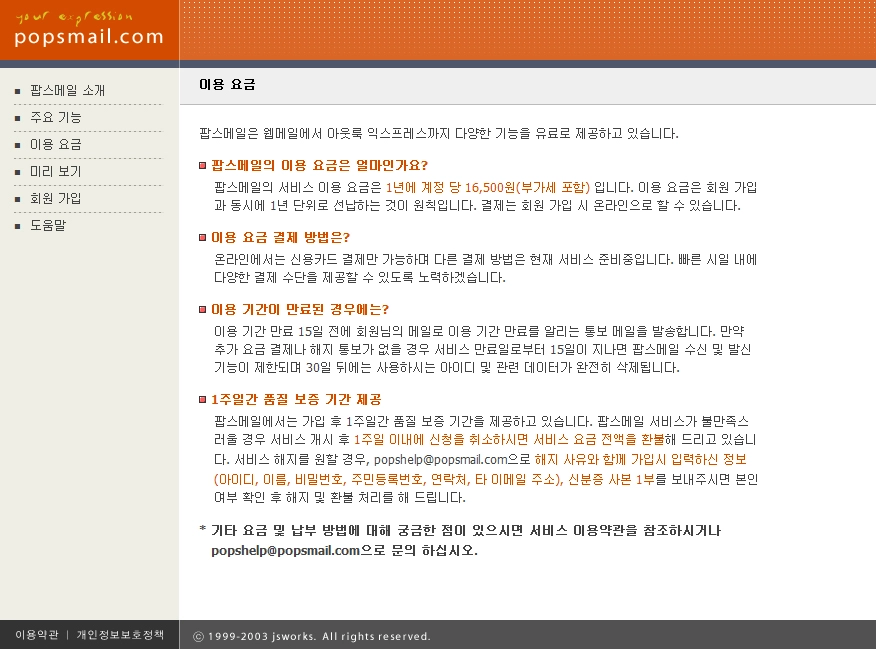The width and height of the screenshot is (876, 649).
Task: Open the 도움말 sidebar menu item
Action: [48, 225]
